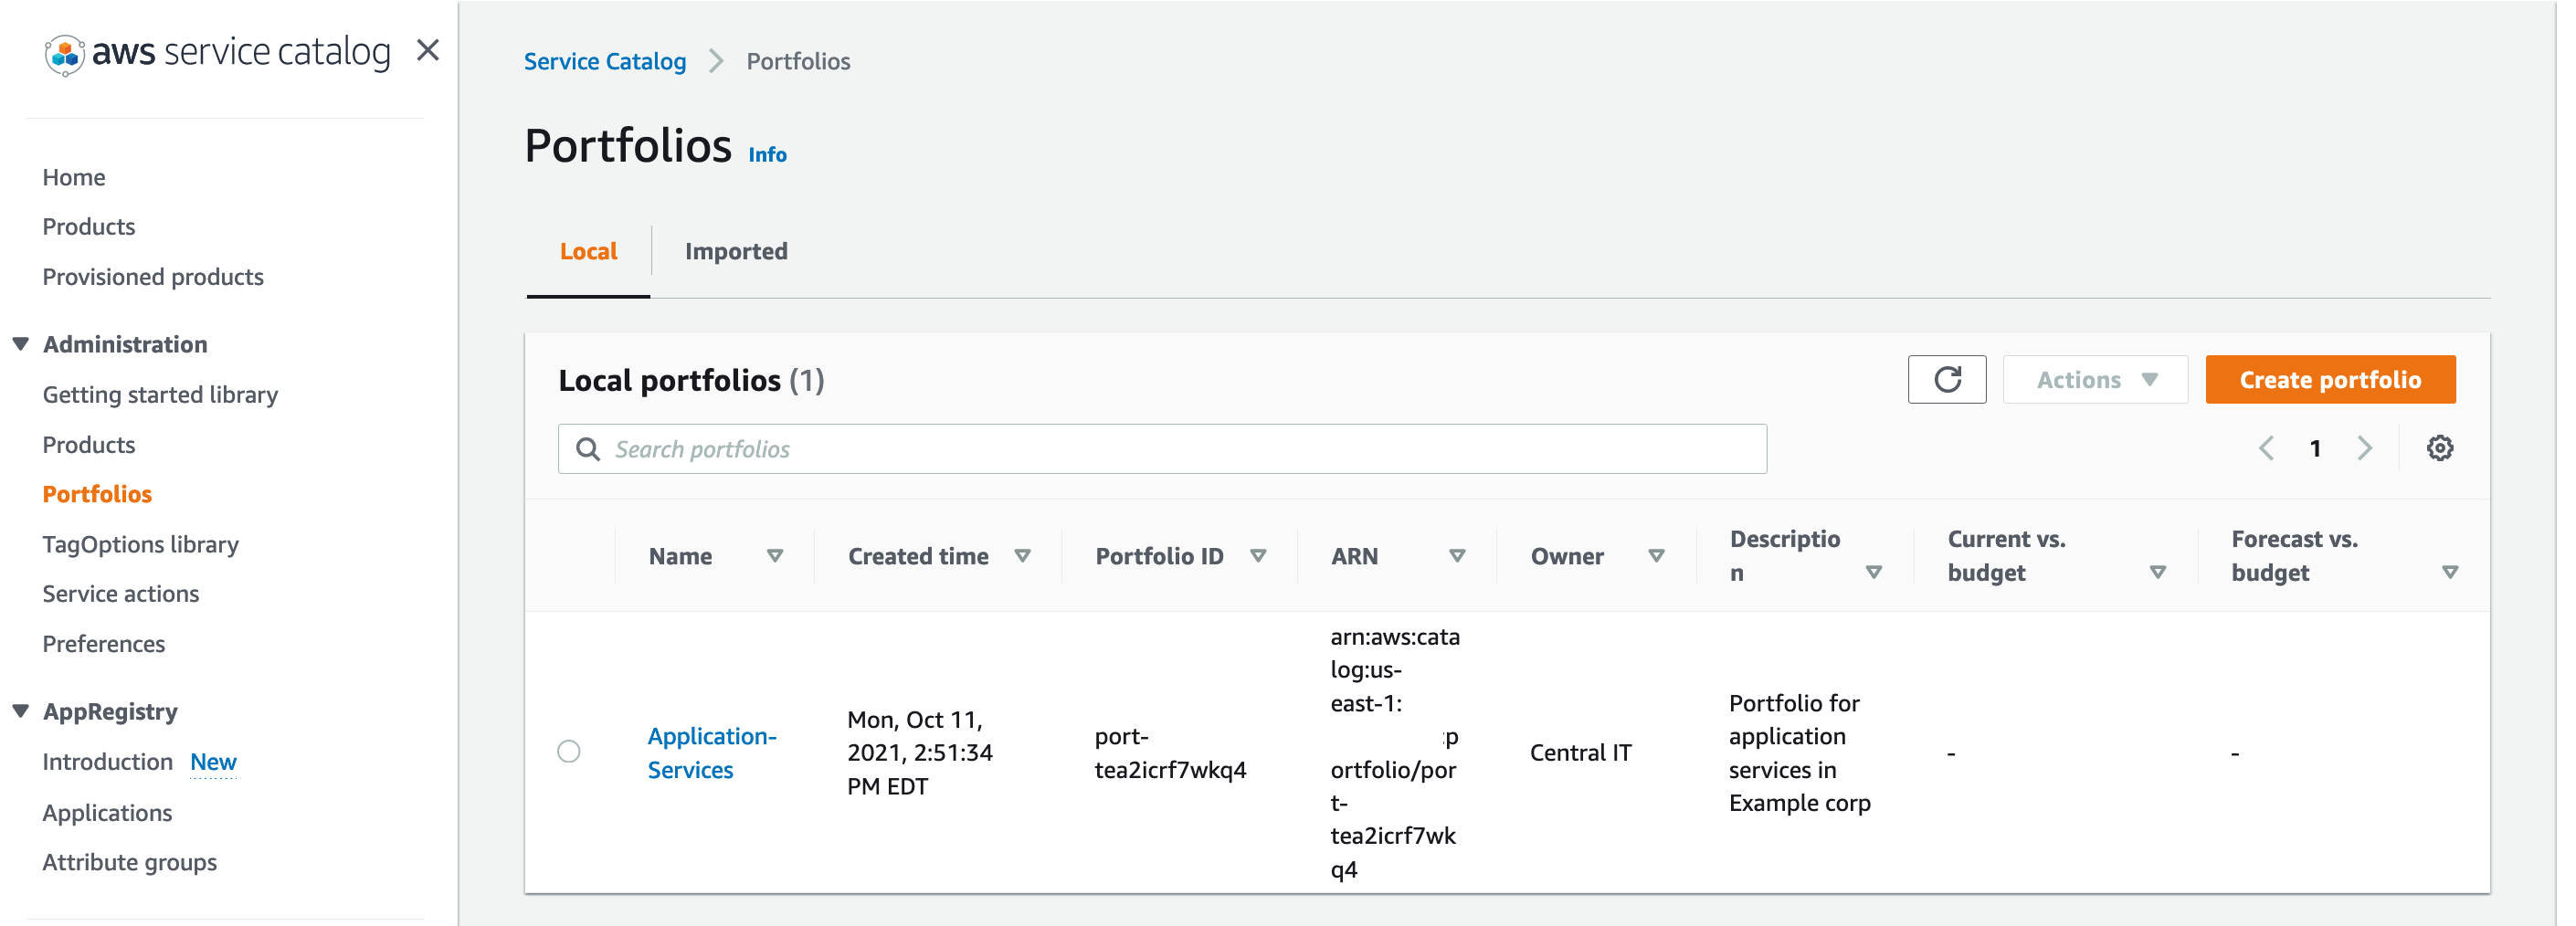This screenshot has height=926, width=2576.
Task: Open Getting started library
Action: (x=160, y=395)
